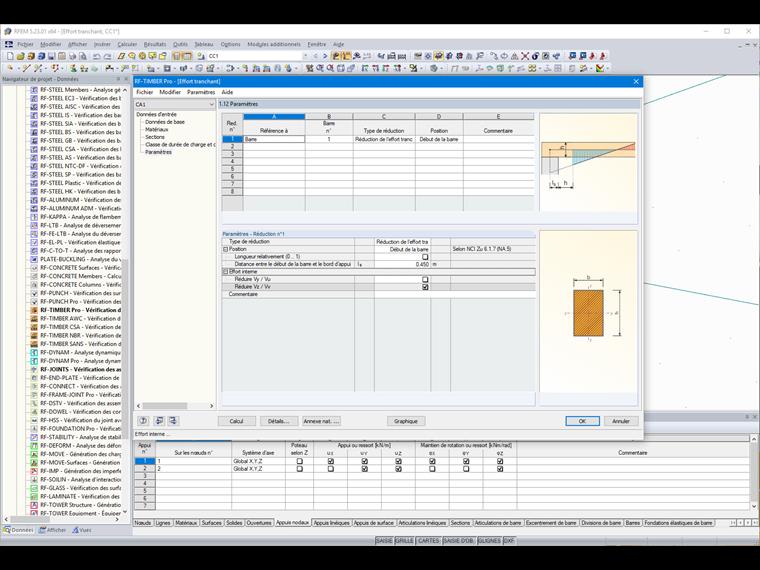Click the Calcul button

pos(237,421)
